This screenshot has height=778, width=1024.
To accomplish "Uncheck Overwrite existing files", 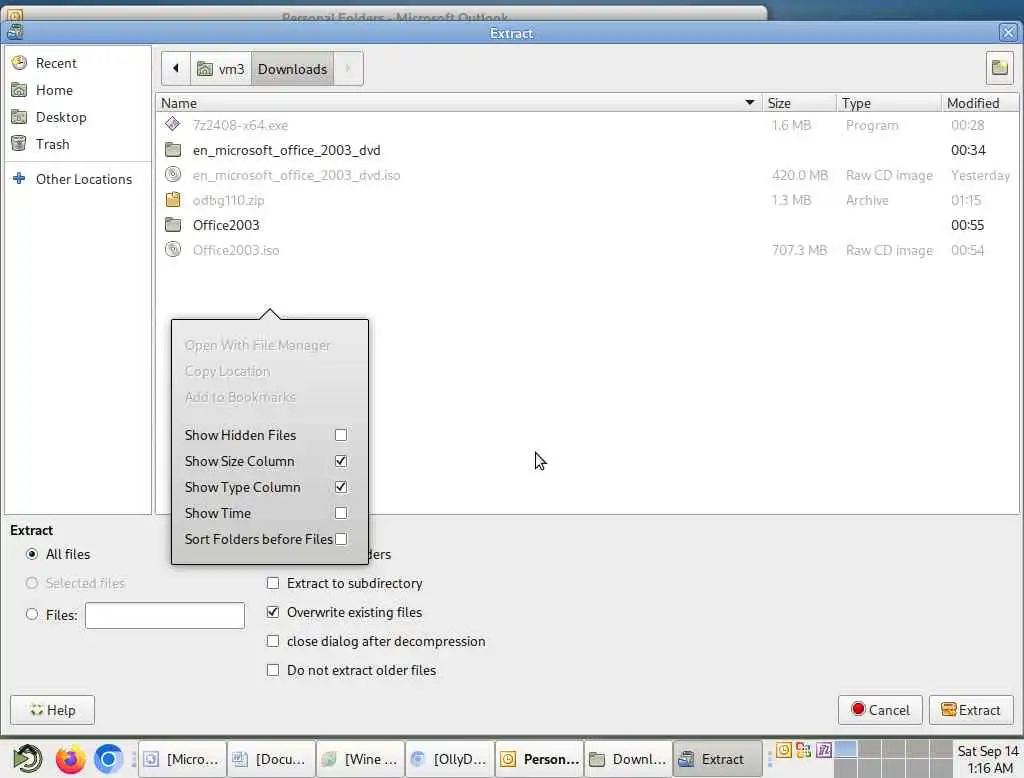I will [273, 612].
